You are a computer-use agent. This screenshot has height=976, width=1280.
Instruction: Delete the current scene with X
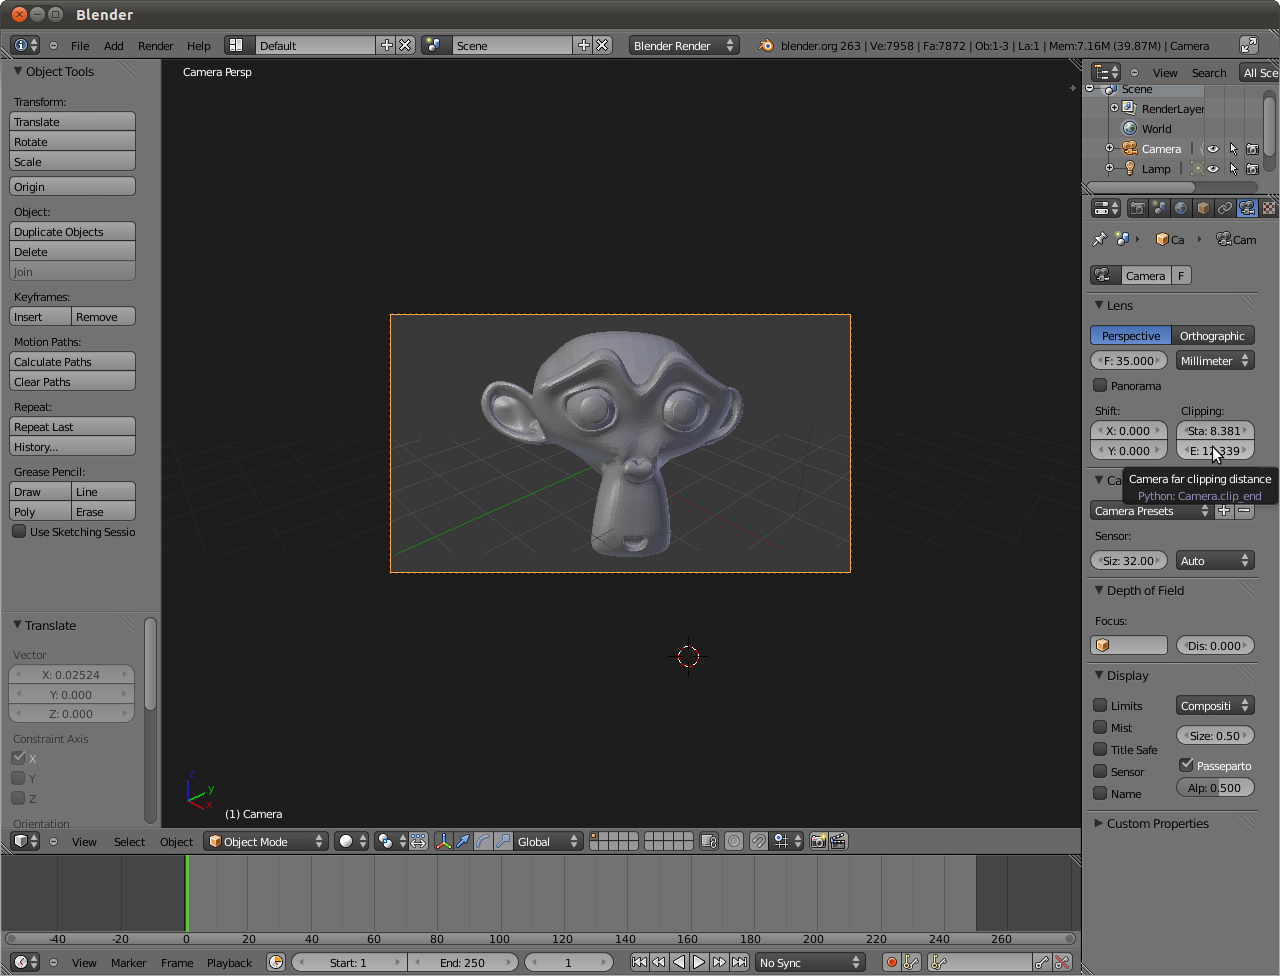[x=602, y=45]
